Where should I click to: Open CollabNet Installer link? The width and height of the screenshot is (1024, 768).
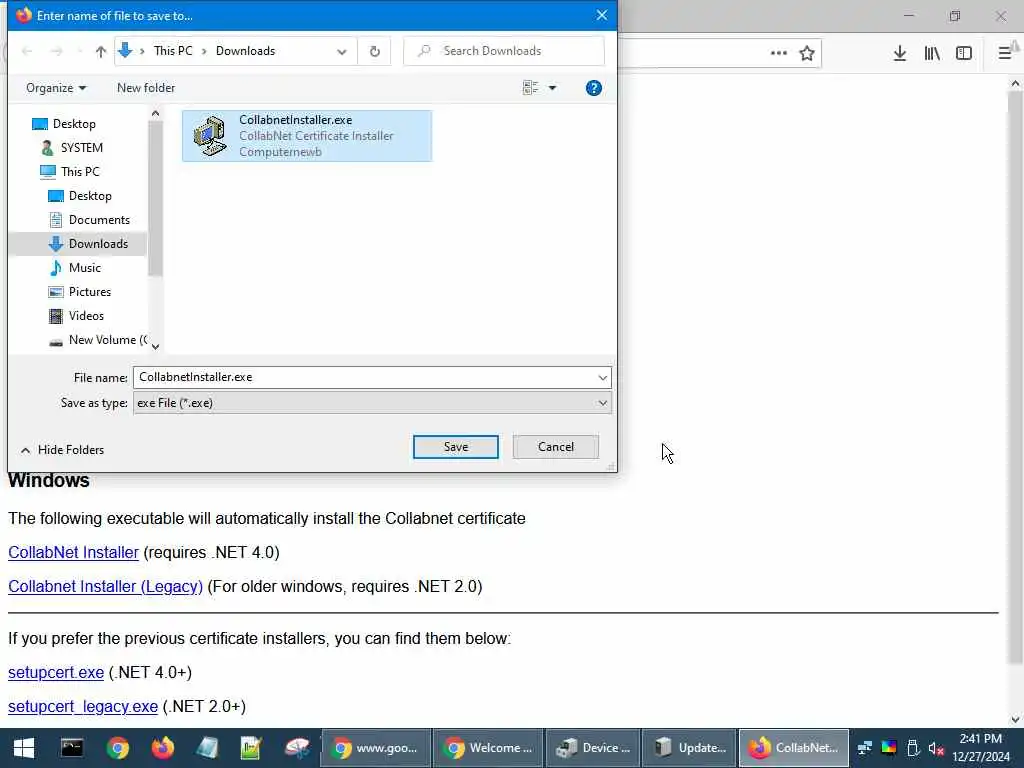point(74,552)
